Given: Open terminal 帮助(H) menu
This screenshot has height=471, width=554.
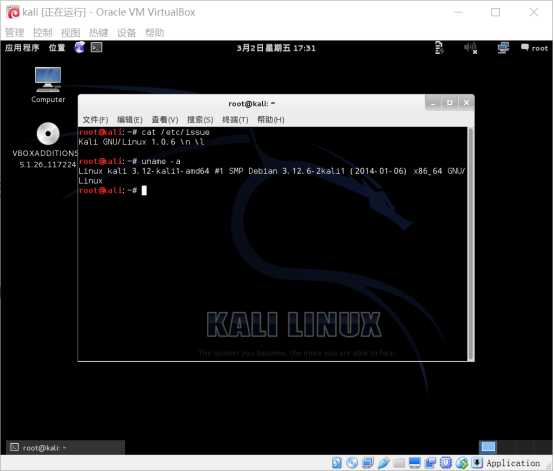Looking at the screenshot, I should (x=271, y=120).
